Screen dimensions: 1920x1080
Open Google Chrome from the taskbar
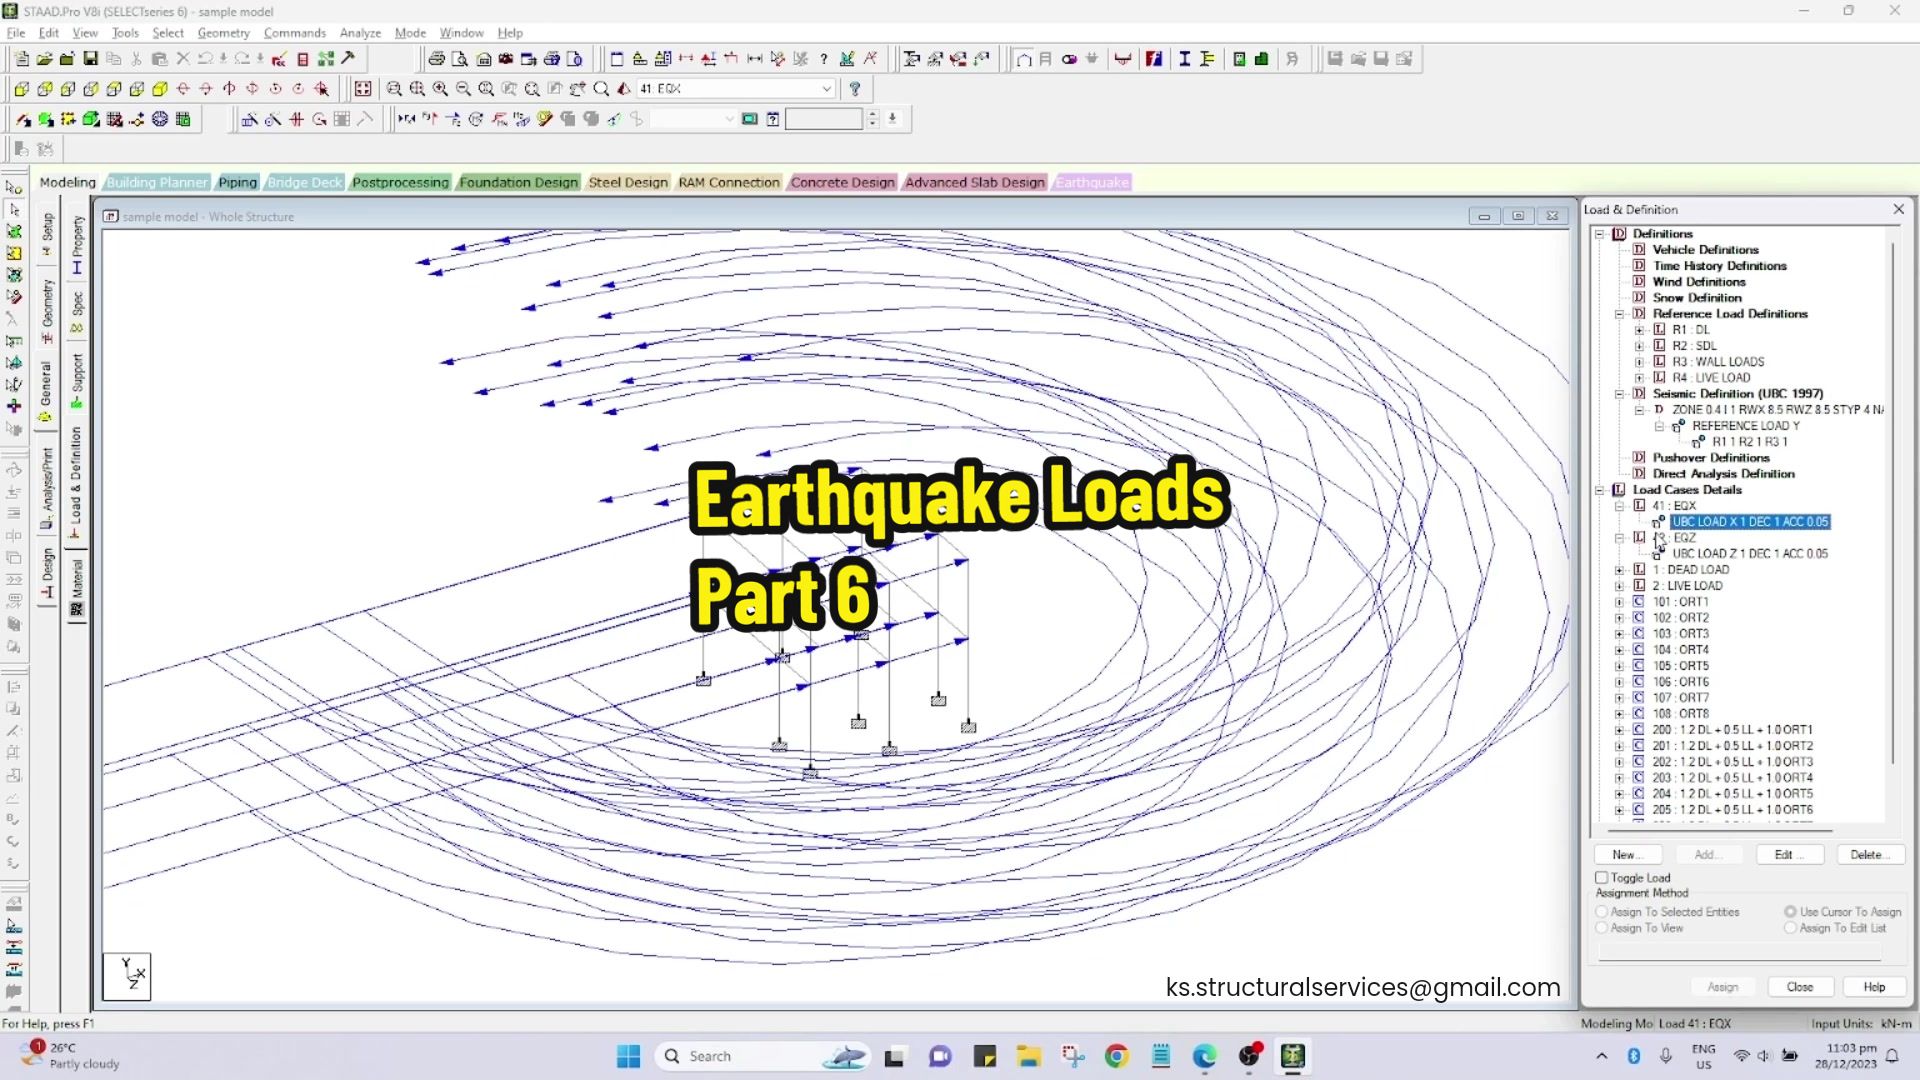tap(1116, 1056)
